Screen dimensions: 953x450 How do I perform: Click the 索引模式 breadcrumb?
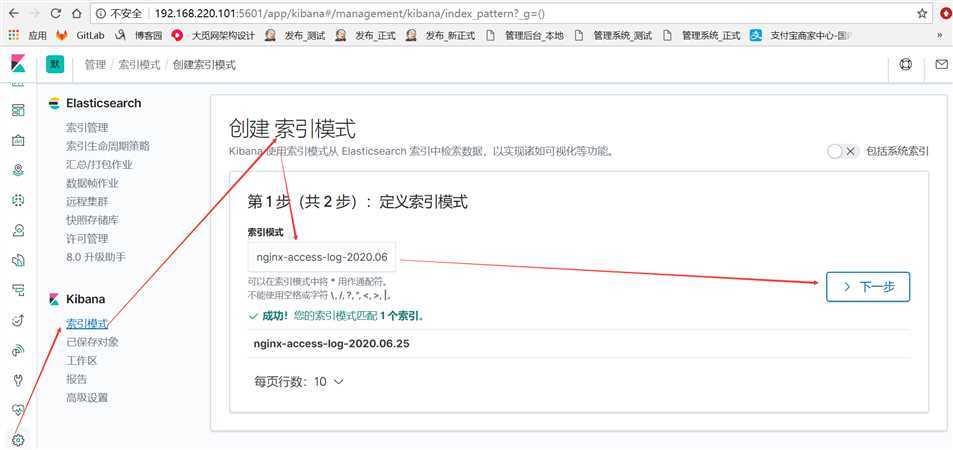[139, 64]
